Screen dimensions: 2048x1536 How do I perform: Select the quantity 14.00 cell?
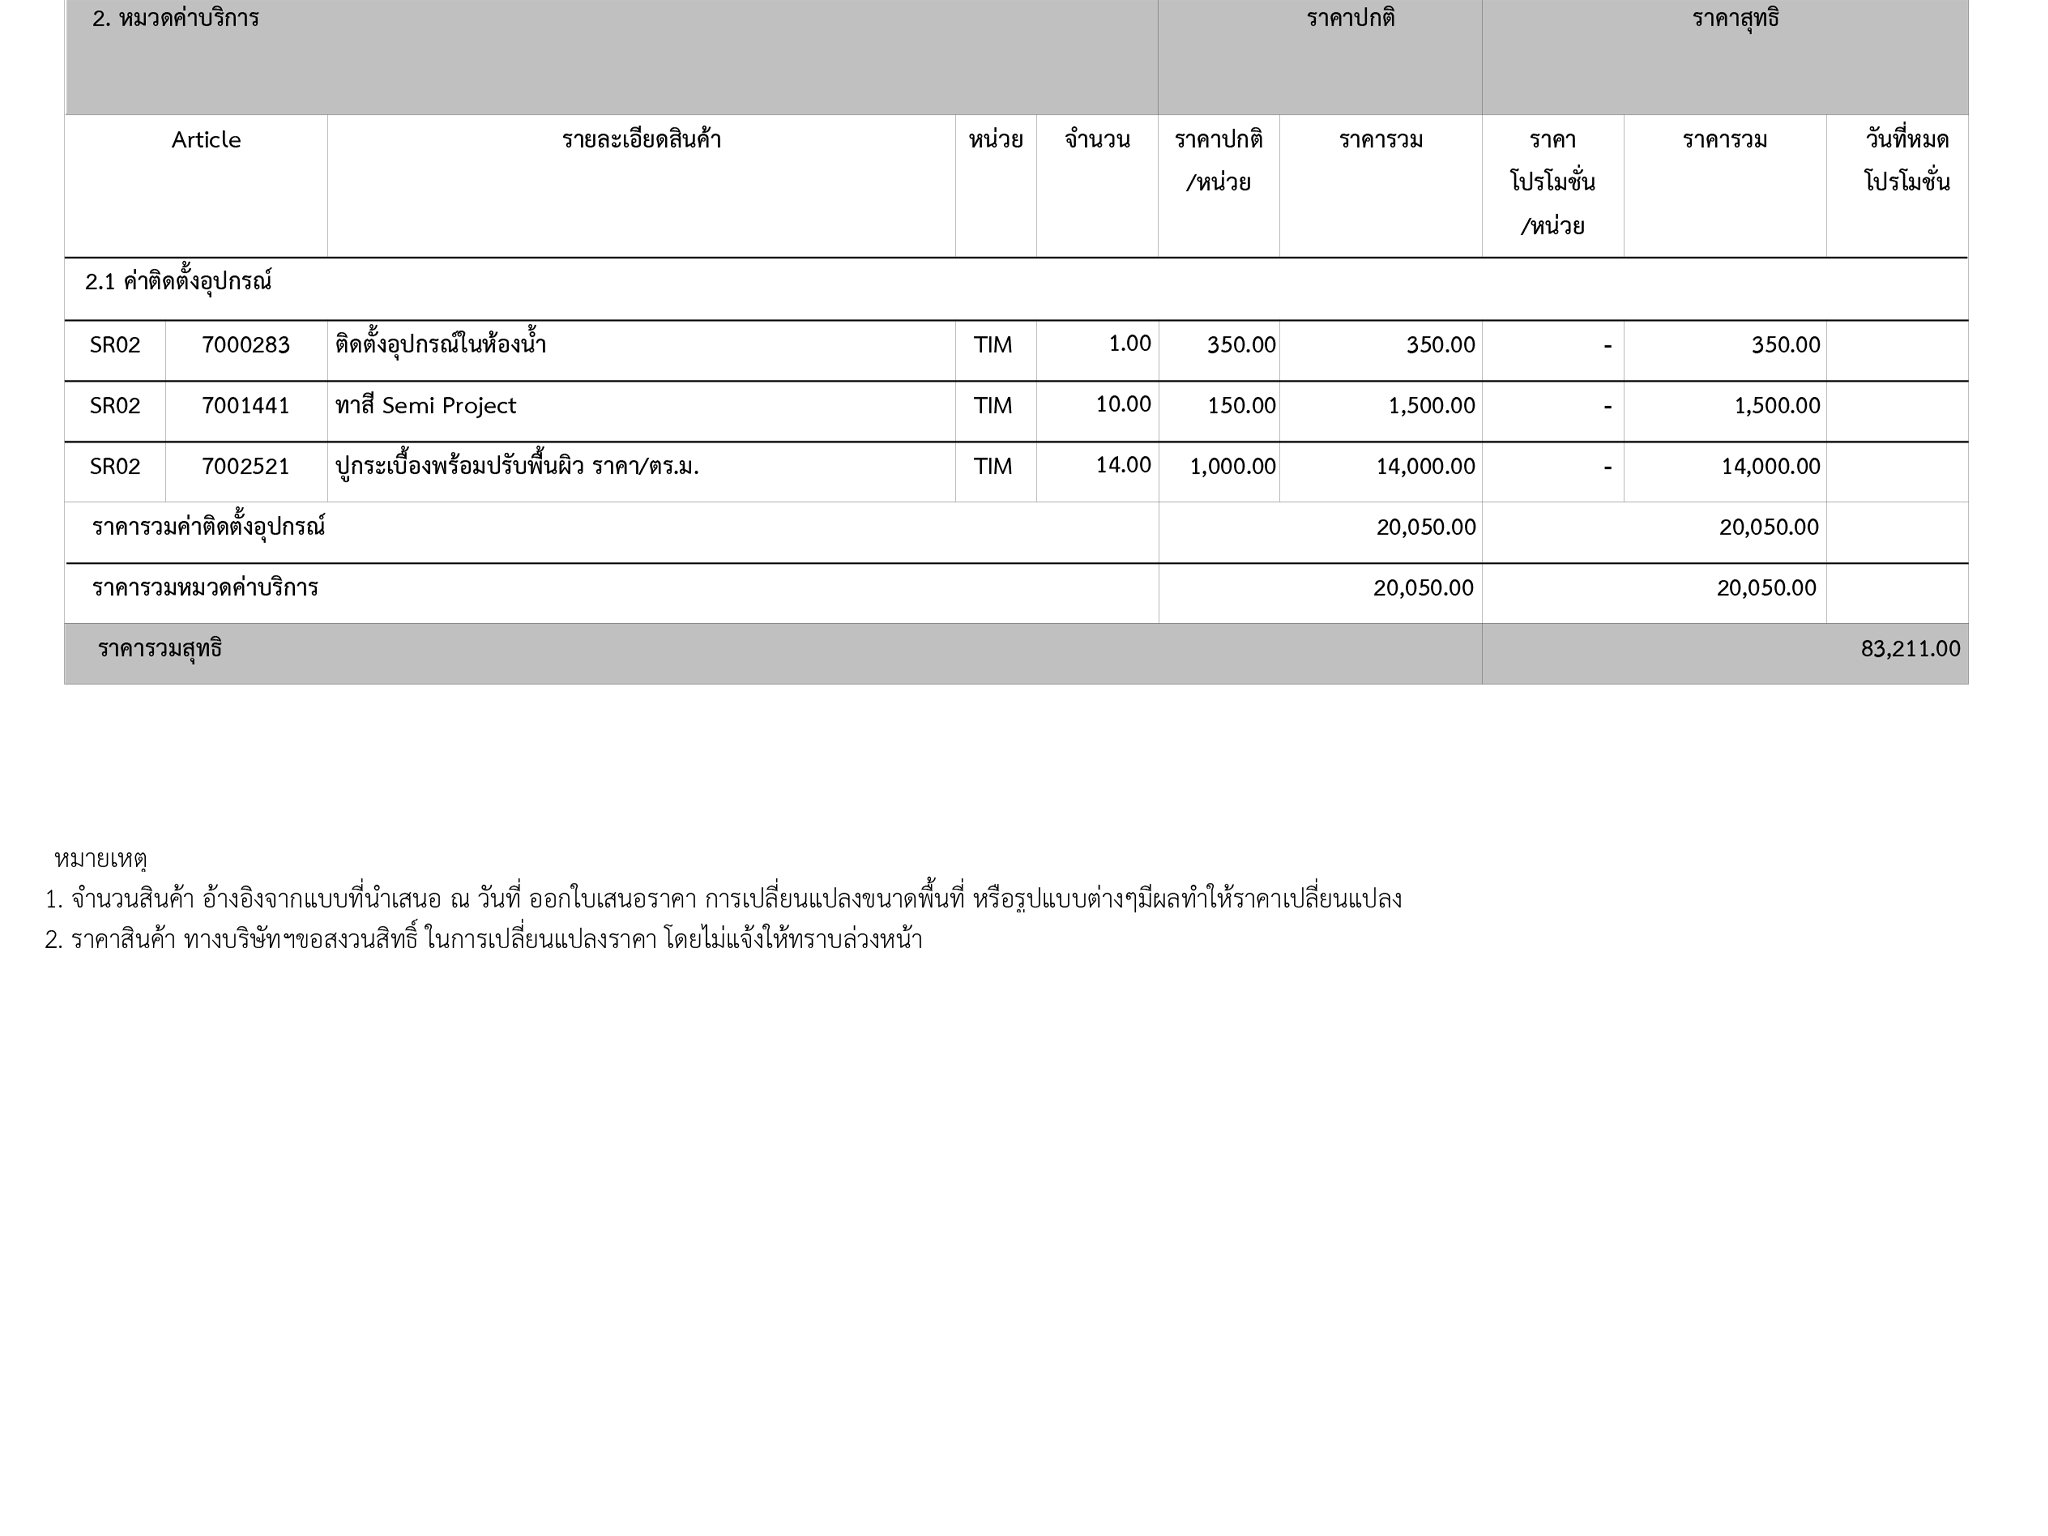1123,465
